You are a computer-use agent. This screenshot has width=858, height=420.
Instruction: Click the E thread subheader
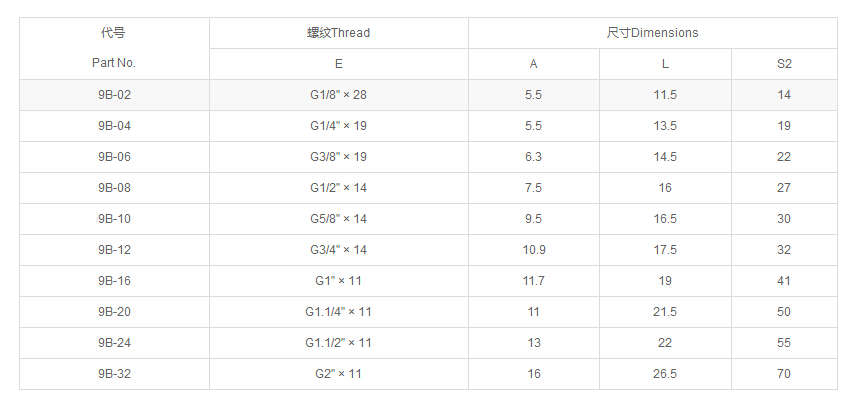click(x=338, y=64)
